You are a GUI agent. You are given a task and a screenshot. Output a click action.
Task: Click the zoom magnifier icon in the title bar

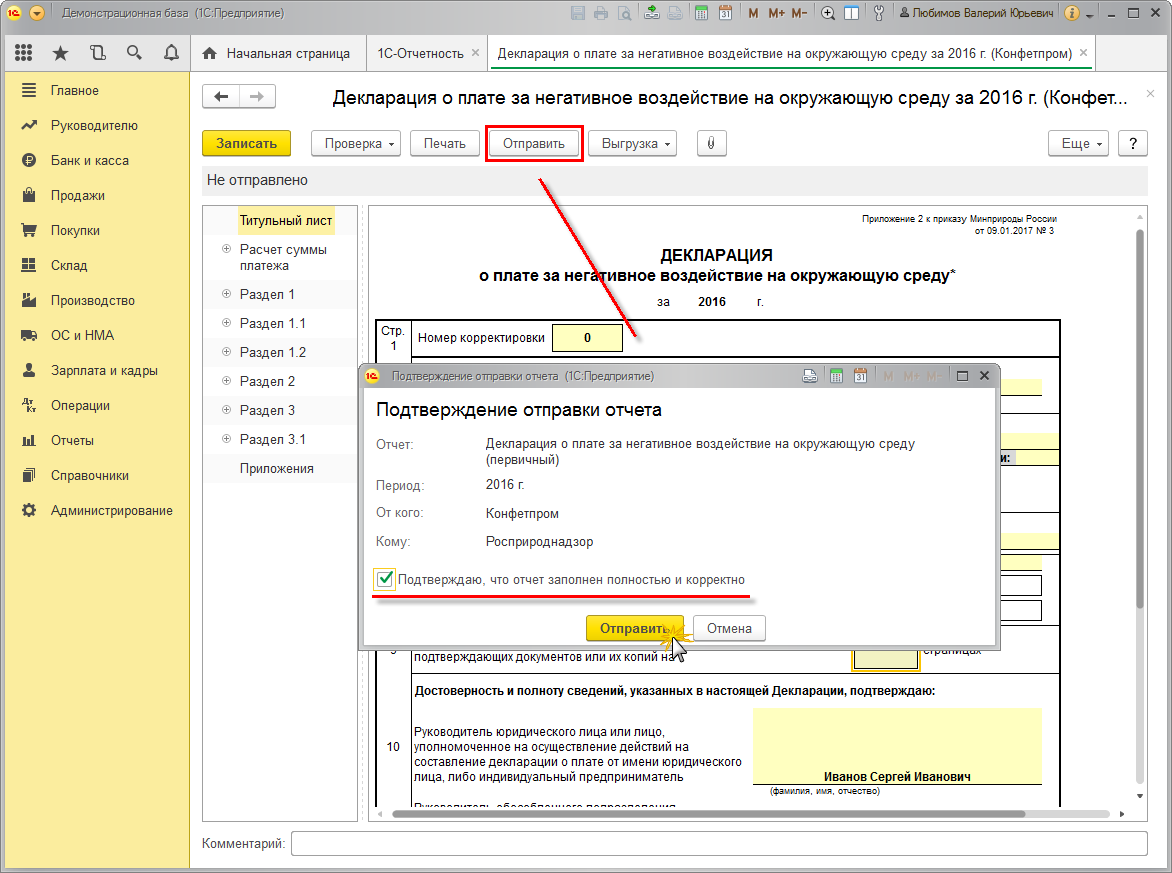point(828,14)
